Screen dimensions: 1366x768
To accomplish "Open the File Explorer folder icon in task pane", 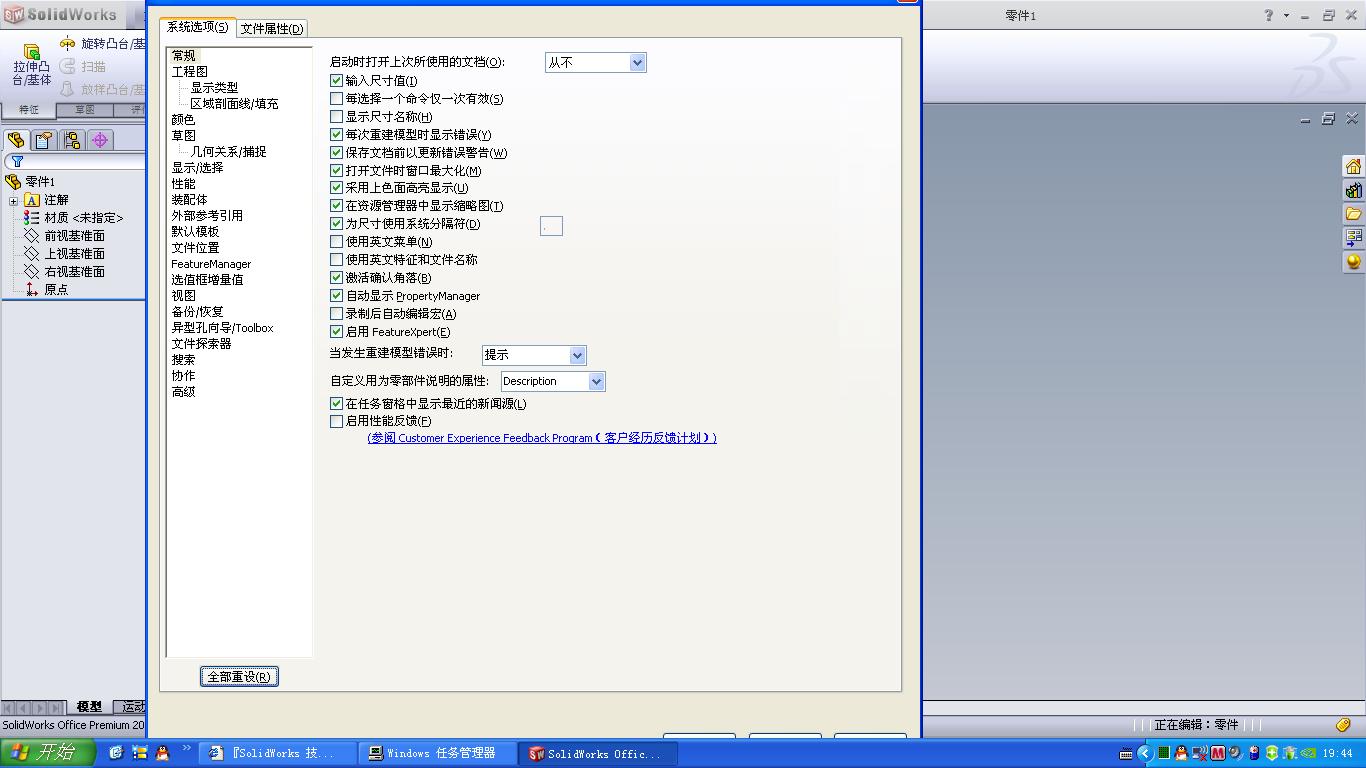I will click(x=1353, y=214).
